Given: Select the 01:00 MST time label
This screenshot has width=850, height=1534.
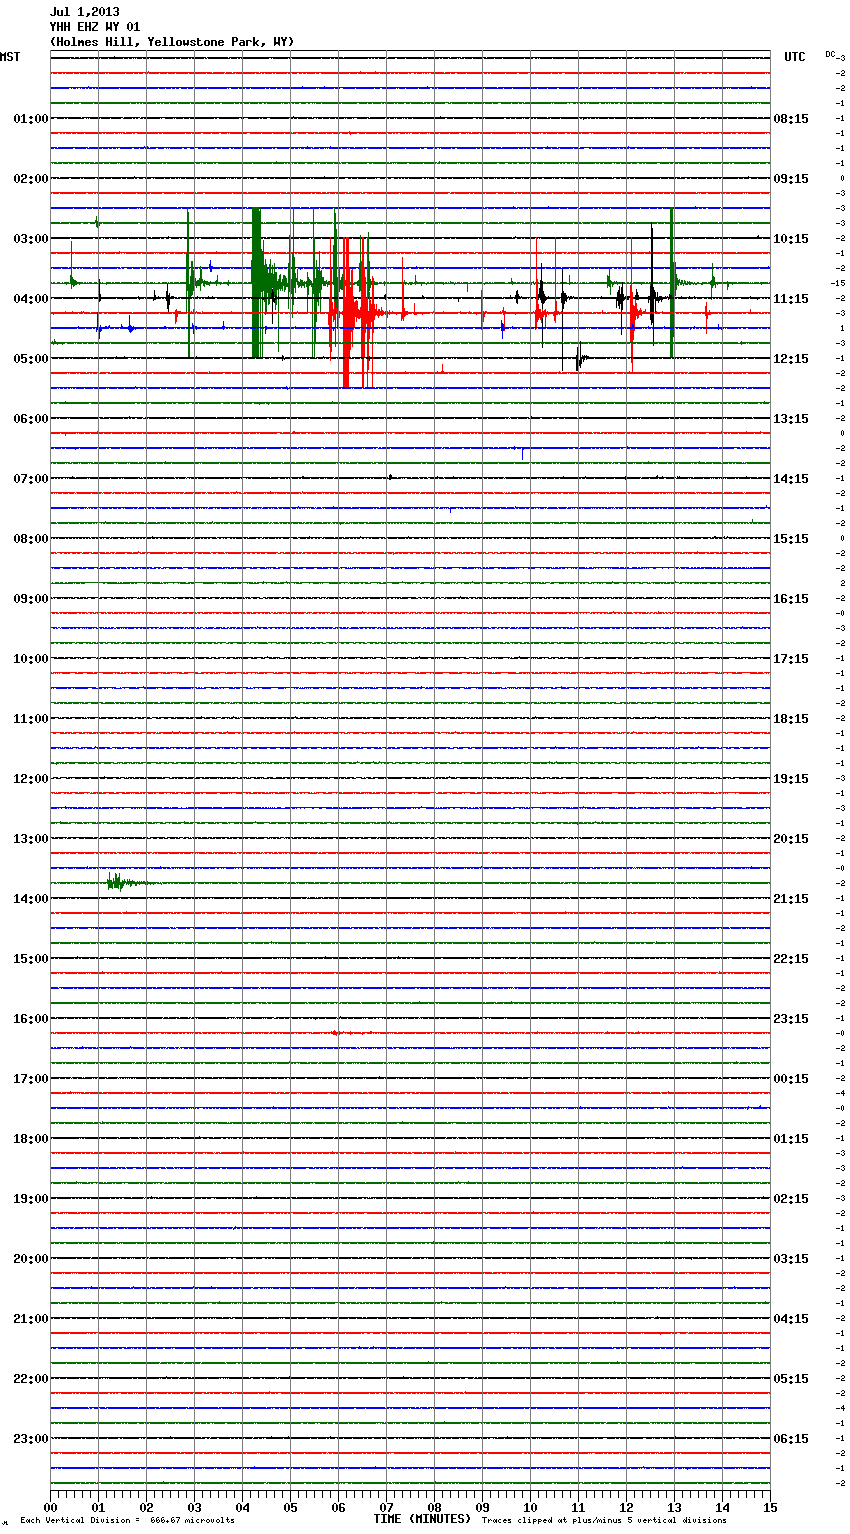Looking at the screenshot, I should (31, 119).
